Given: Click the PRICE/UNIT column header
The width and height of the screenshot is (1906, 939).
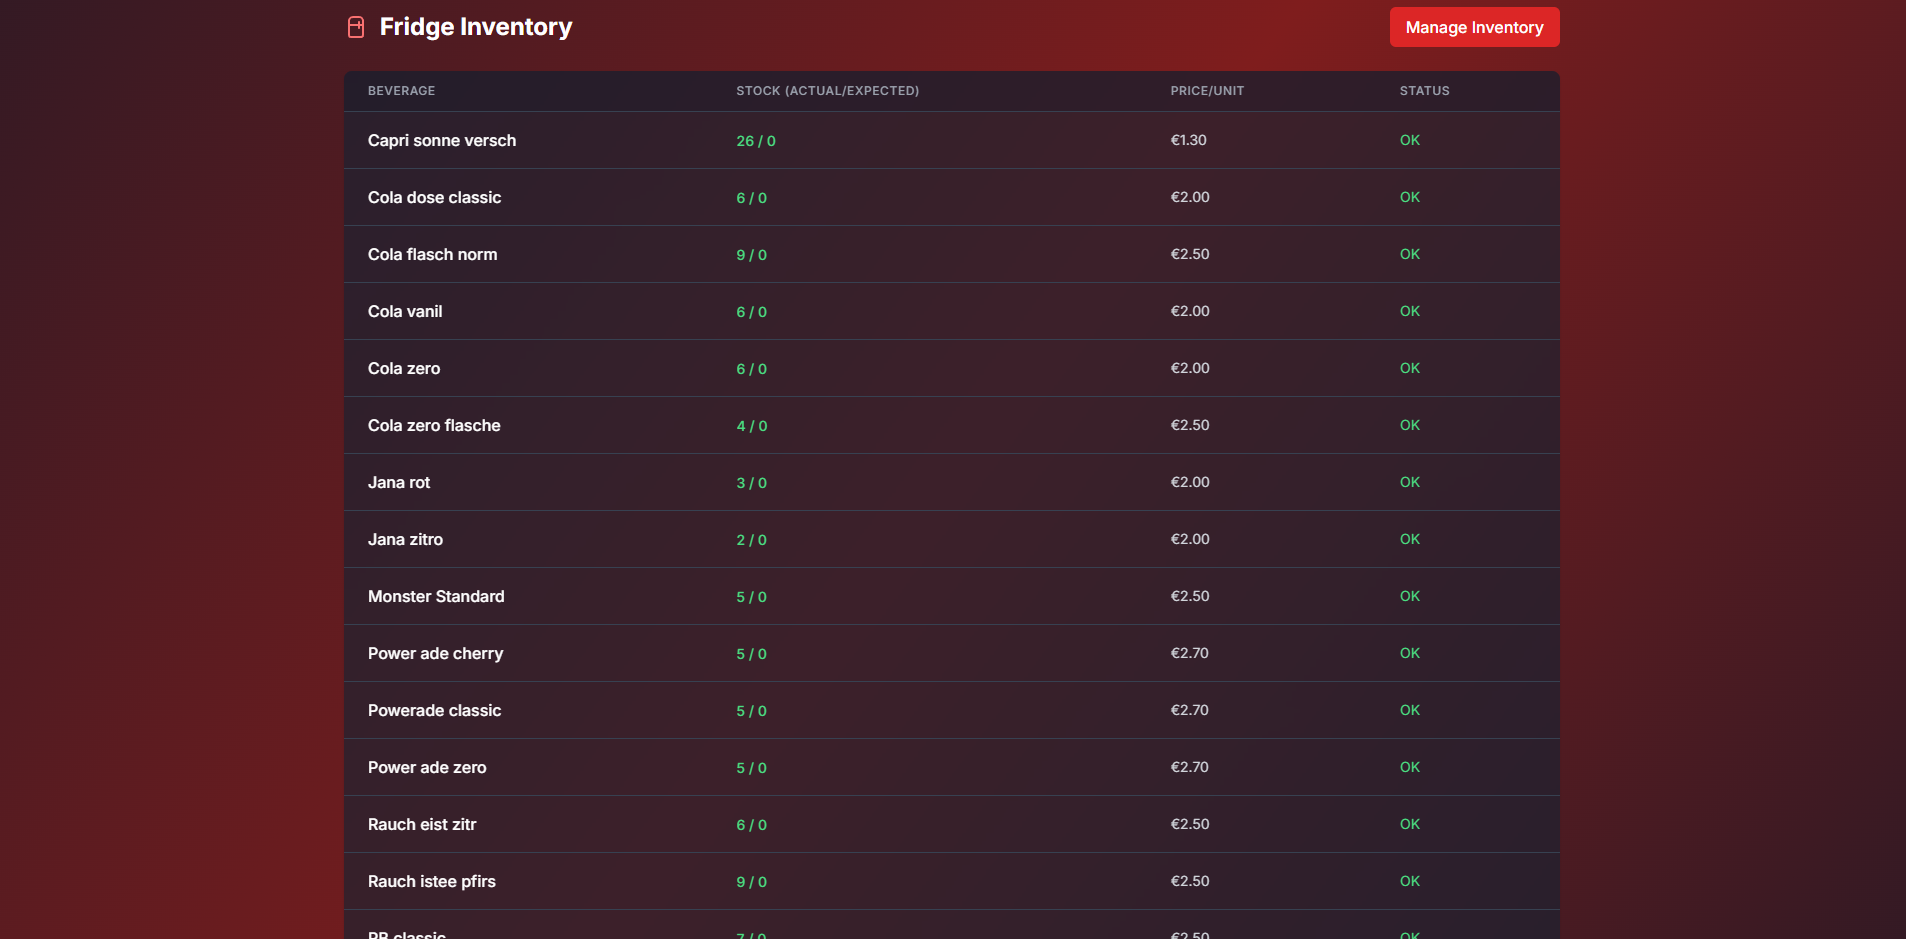Looking at the screenshot, I should 1207,91.
